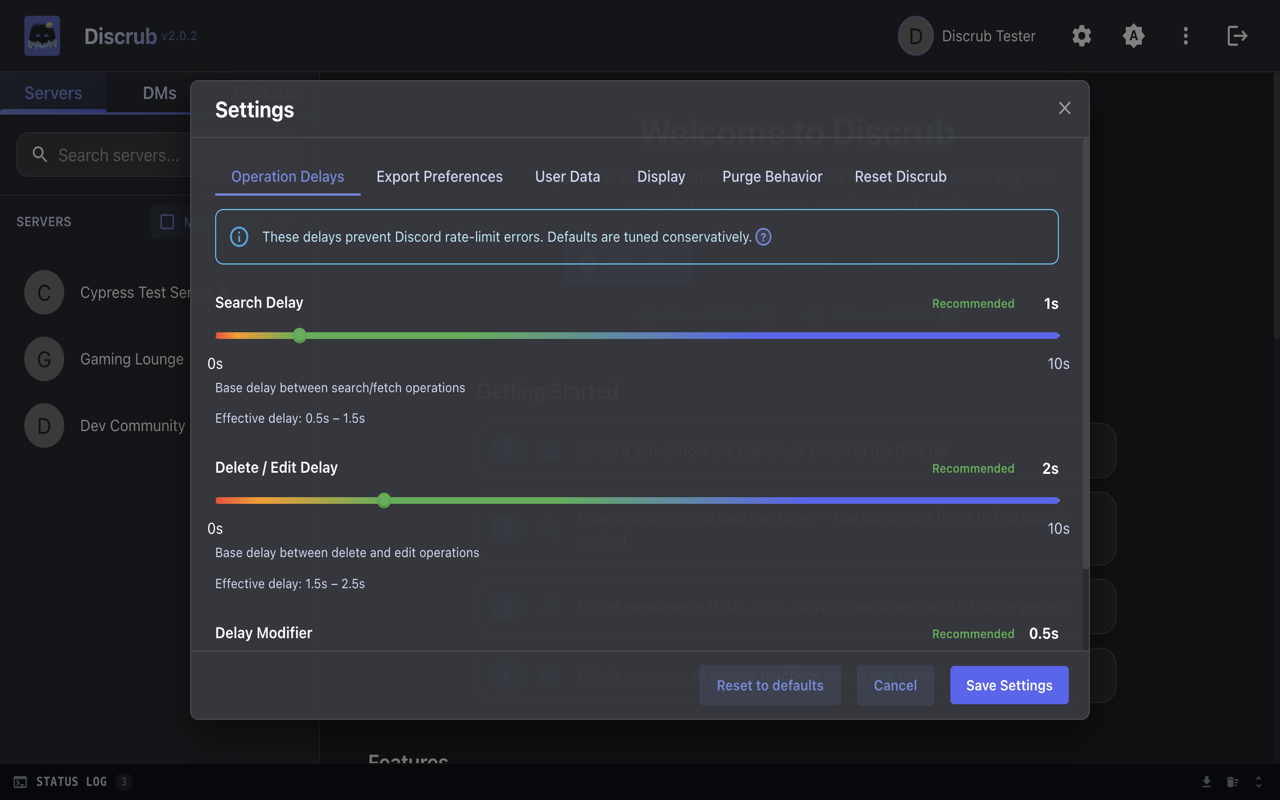Image resolution: width=1280 pixels, height=800 pixels.
Task: Click the Cancel button
Action: pyautogui.click(x=895, y=685)
